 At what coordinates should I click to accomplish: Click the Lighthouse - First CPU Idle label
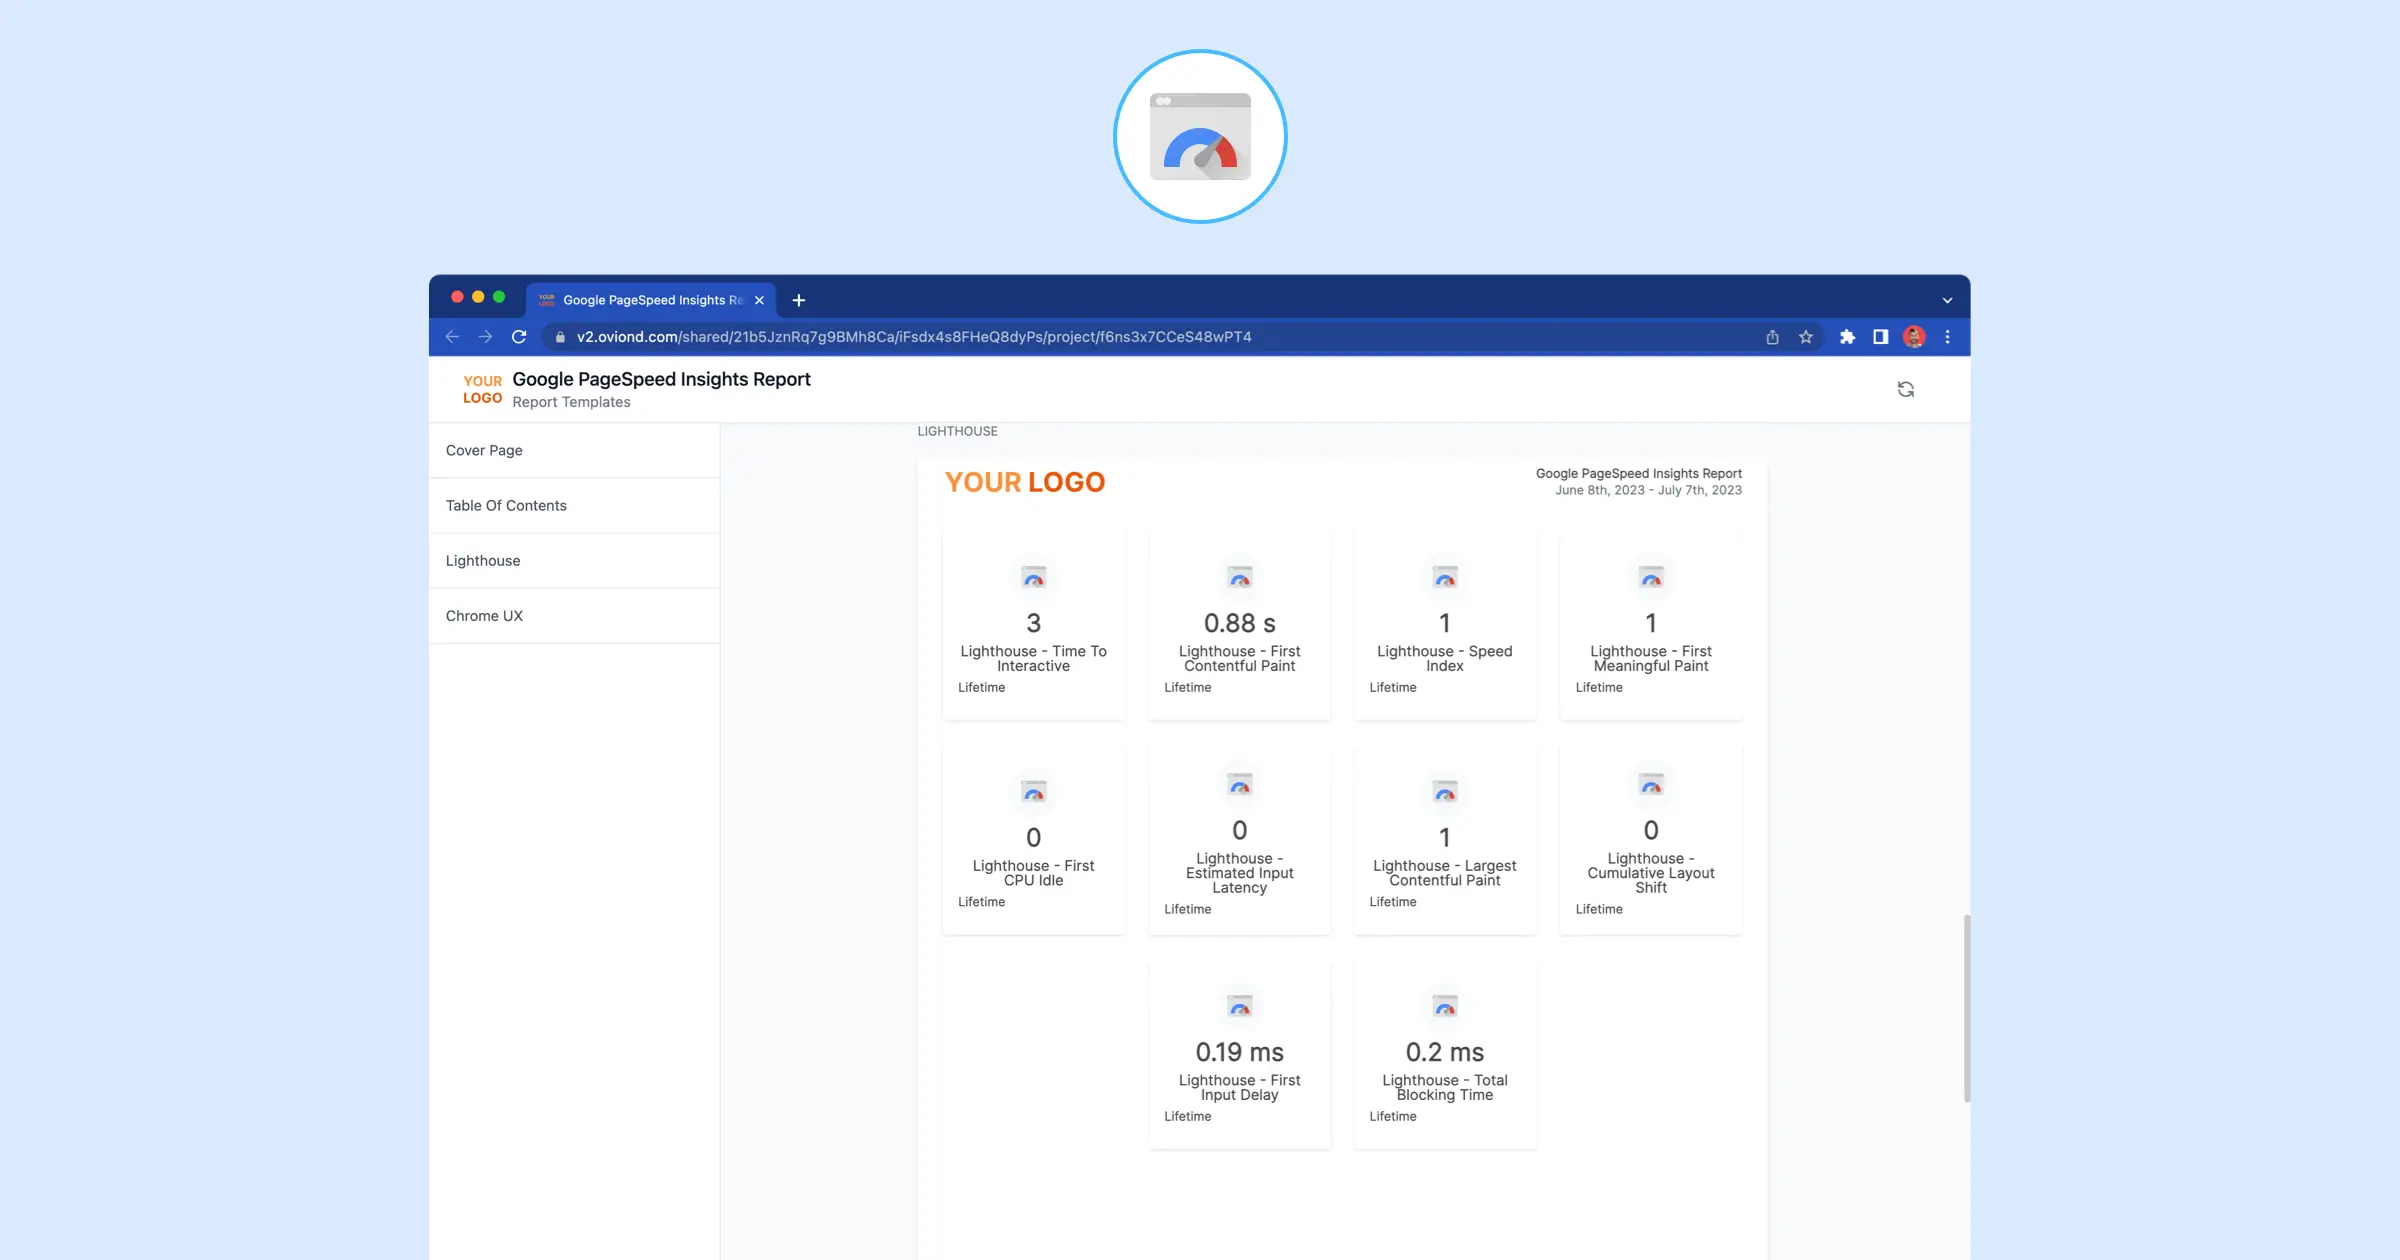1033,873
